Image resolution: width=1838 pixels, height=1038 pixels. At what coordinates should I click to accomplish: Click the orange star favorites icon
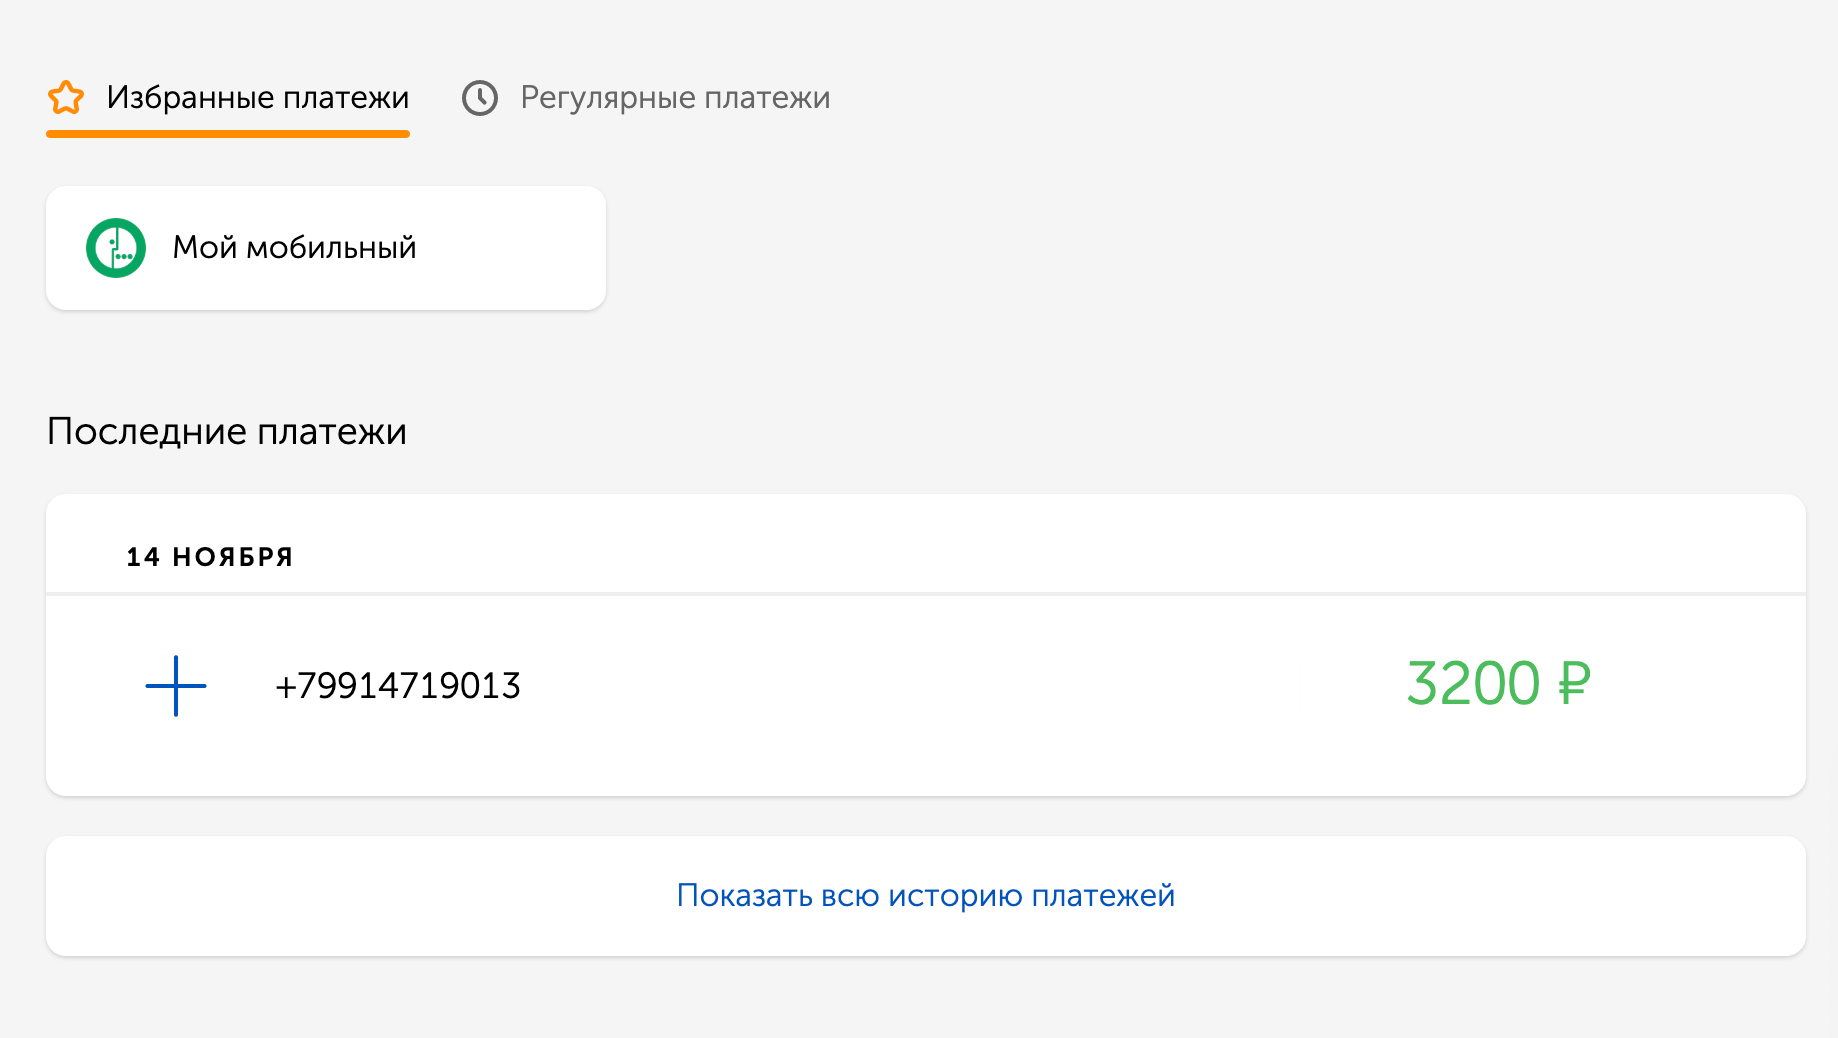pos(66,98)
